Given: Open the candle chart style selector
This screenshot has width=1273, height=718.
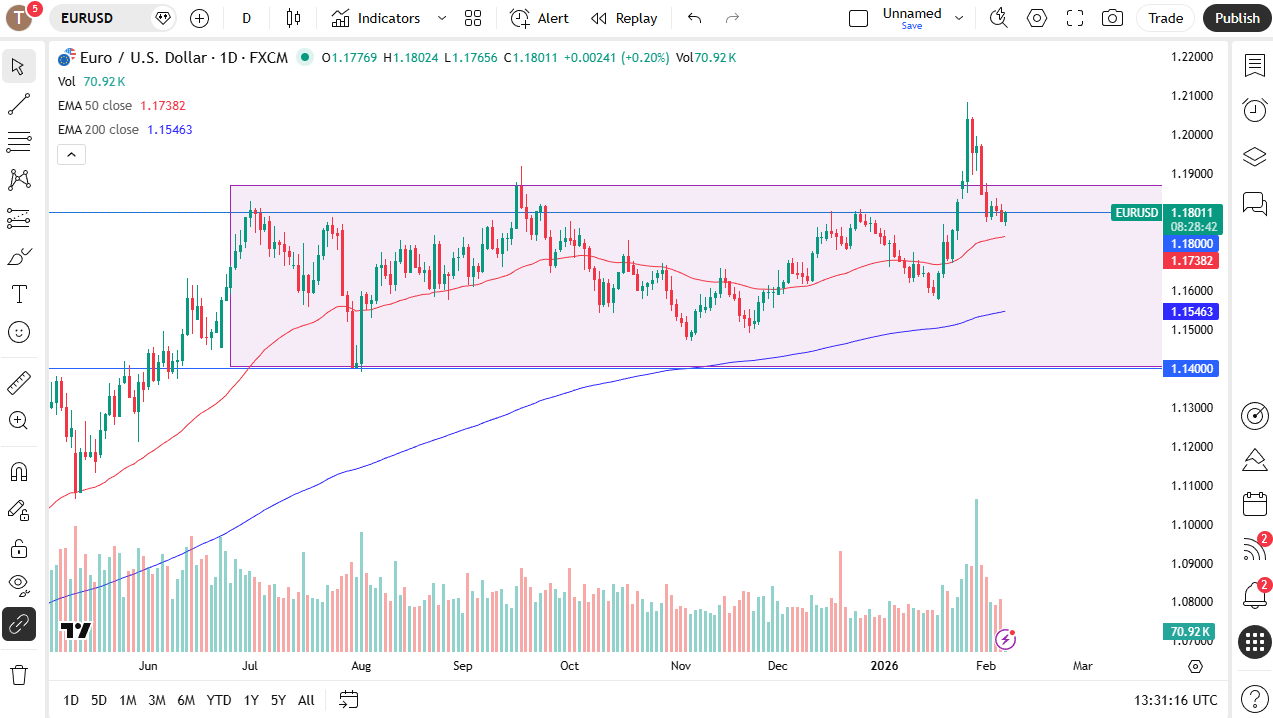Looking at the screenshot, I should [293, 18].
